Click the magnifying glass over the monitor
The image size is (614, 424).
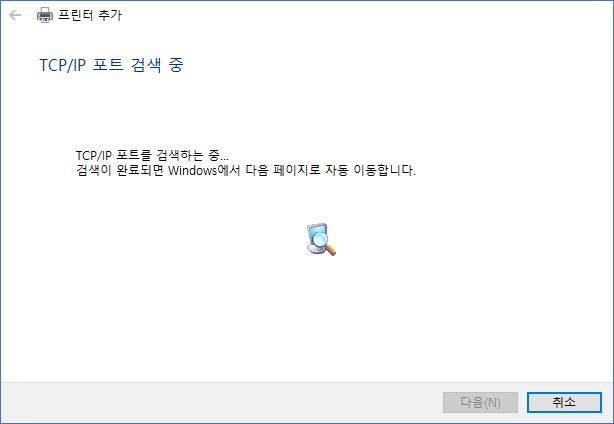(325, 243)
